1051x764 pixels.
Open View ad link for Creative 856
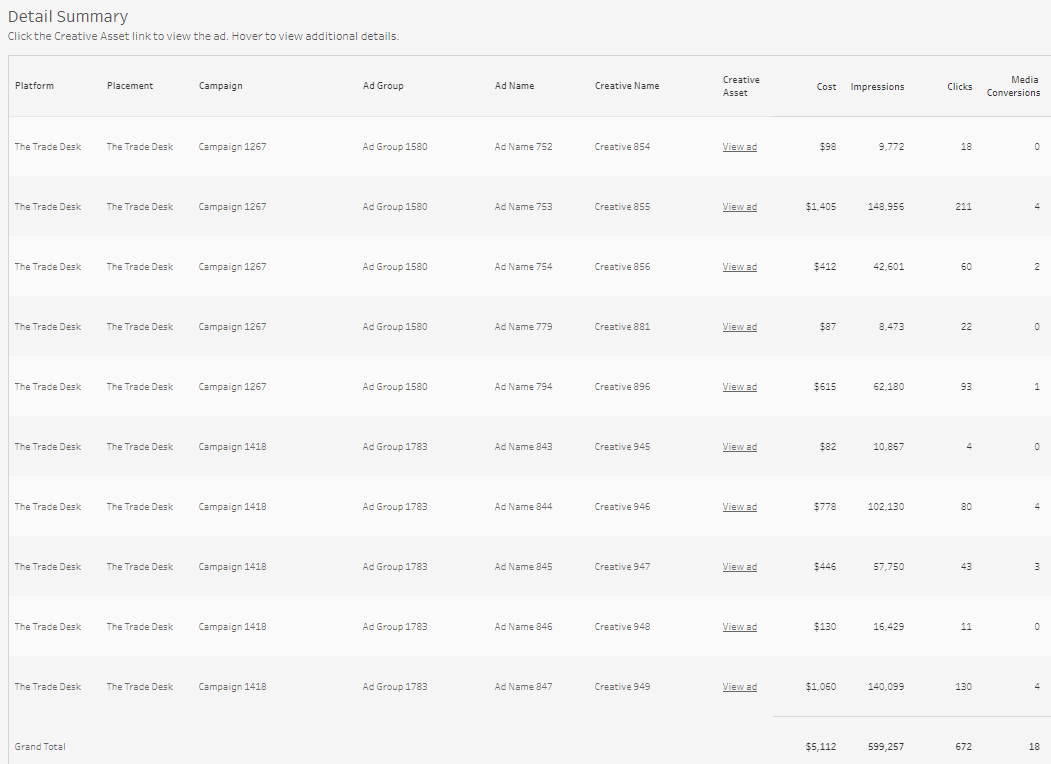pyautogui.click(x=739, y=267)
